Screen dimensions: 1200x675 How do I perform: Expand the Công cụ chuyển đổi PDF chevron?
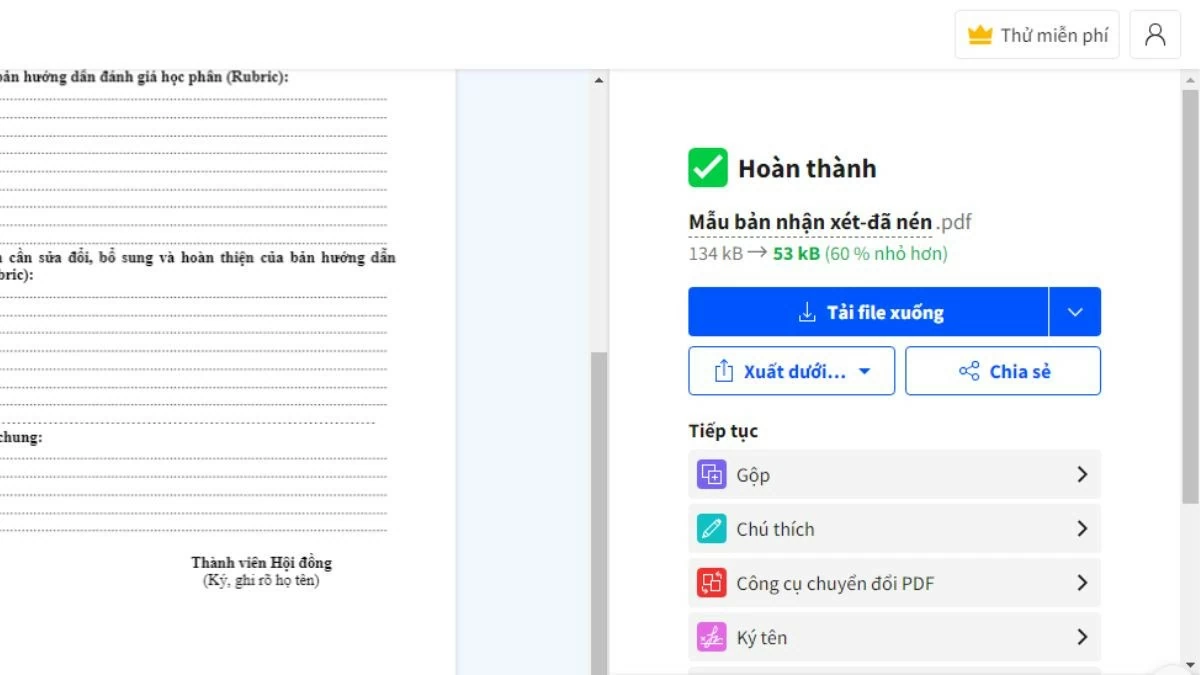[x=1082, y=582]
